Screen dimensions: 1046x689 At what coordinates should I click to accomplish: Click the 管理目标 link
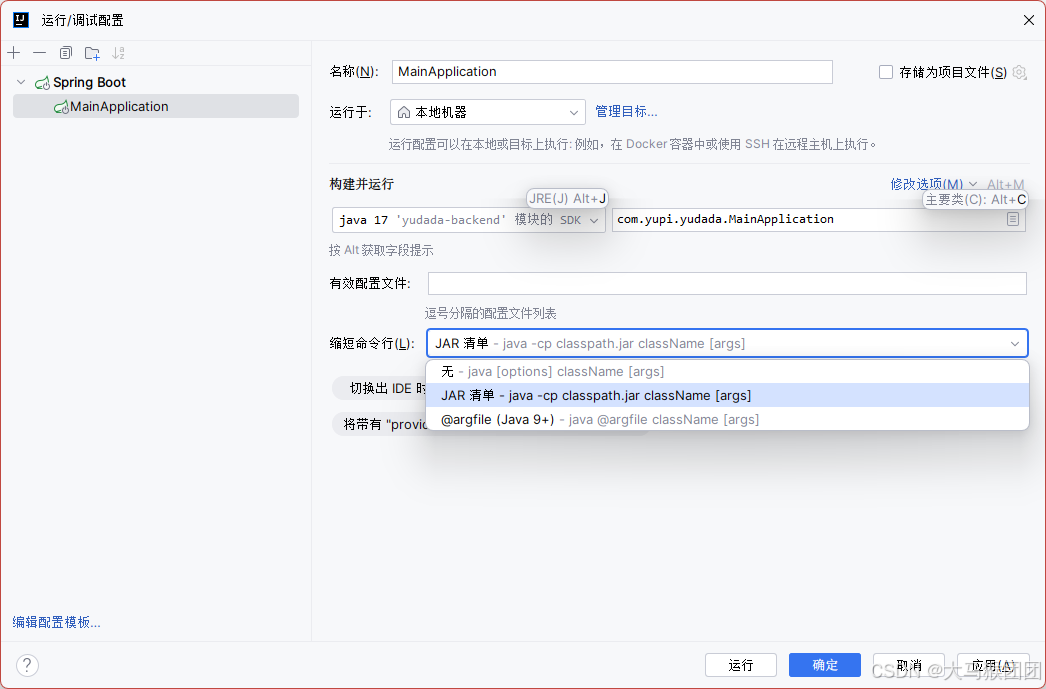pos(626,112)
